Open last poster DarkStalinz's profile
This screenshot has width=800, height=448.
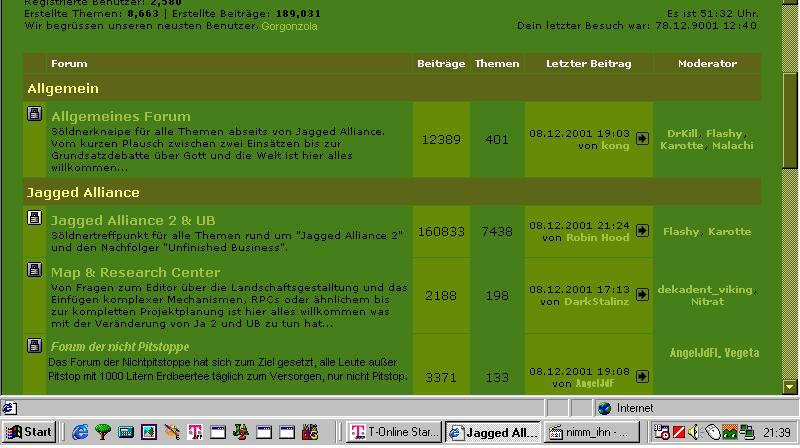click(596, 302)
